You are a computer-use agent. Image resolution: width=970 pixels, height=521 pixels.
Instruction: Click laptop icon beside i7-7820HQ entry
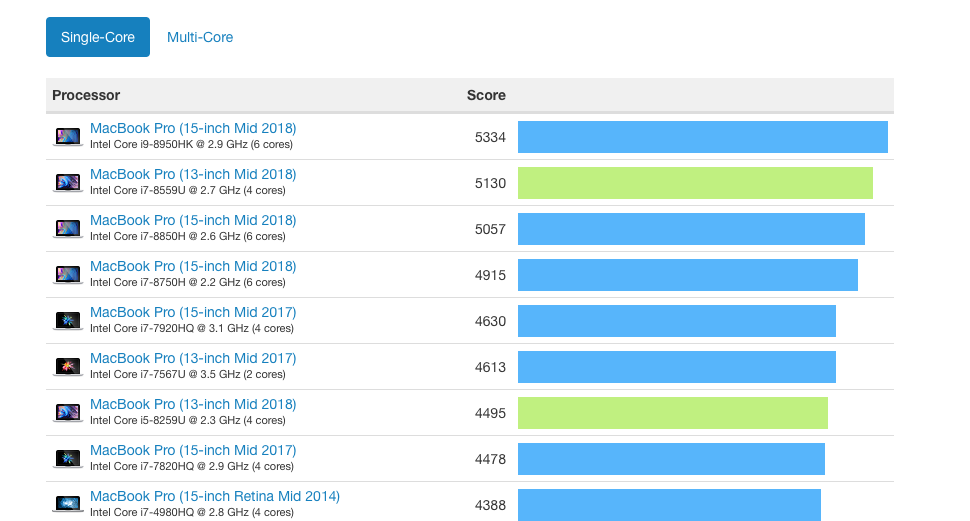pos(68,459)
